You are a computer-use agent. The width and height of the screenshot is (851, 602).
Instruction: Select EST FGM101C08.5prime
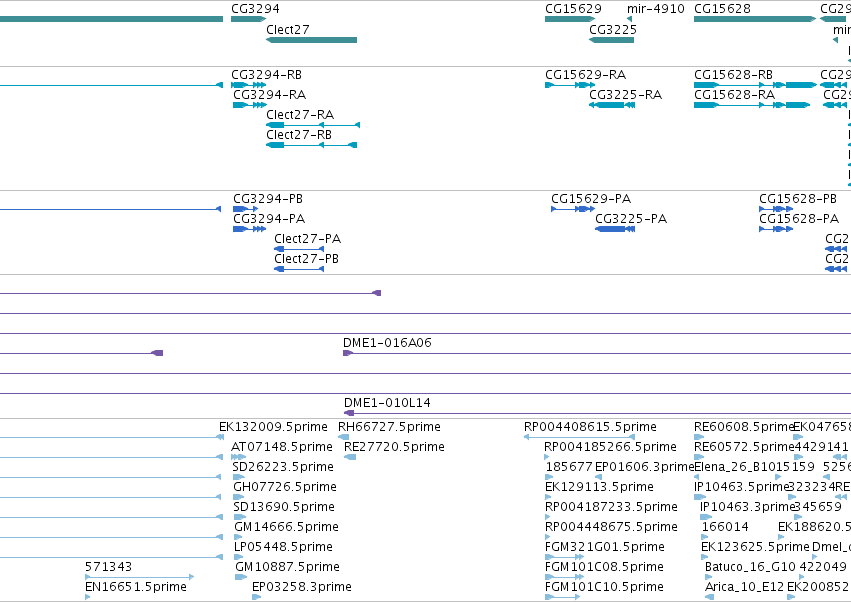(x=604, y=567)
